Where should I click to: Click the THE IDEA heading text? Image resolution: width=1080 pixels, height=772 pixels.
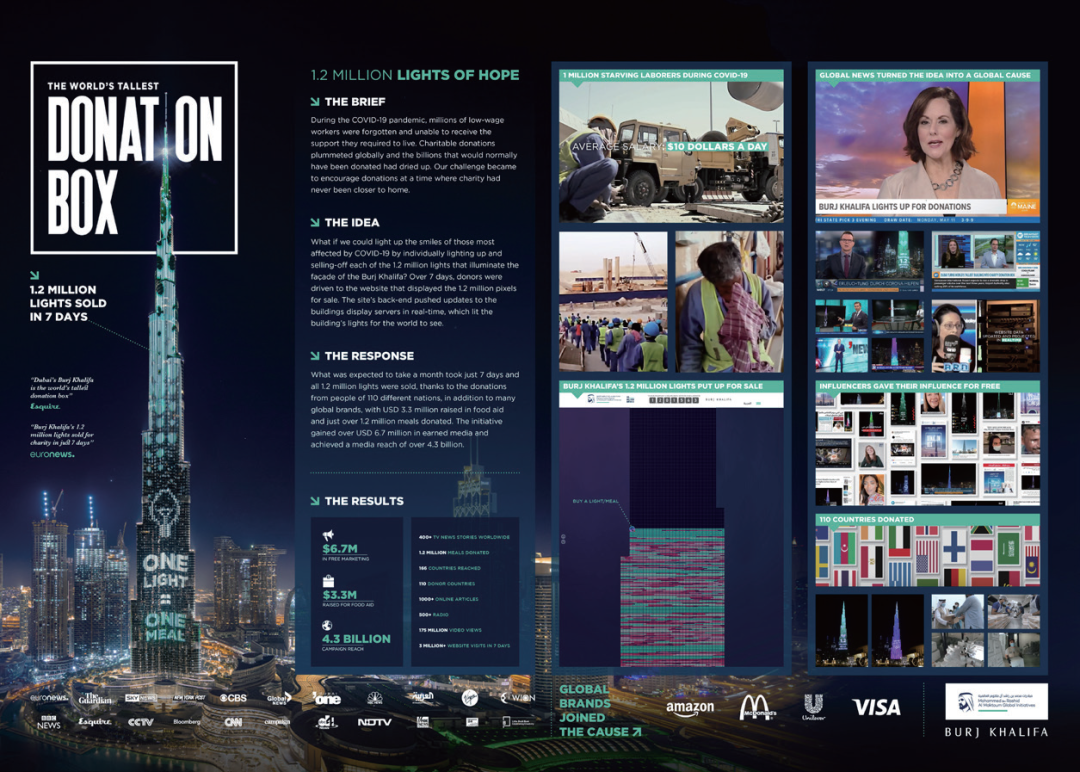[x=352, y=222]
